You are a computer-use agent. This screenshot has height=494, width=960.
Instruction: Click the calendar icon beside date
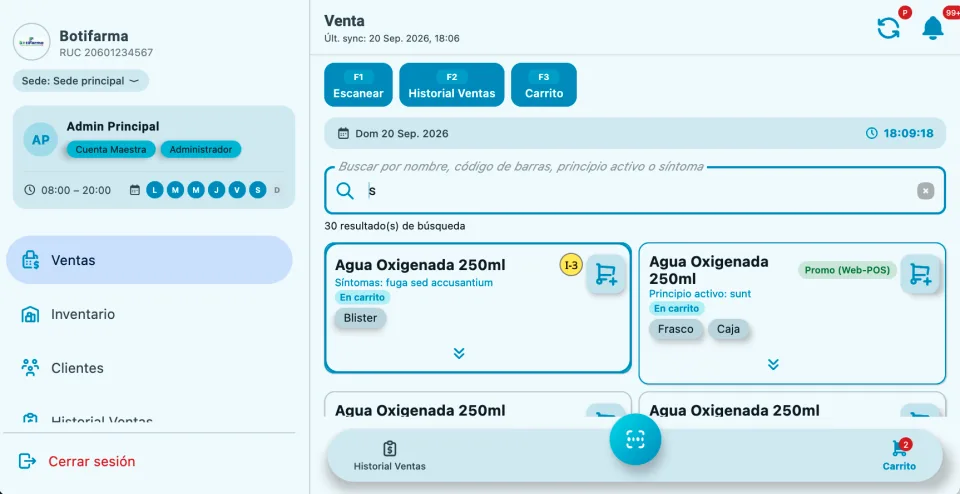343,133
